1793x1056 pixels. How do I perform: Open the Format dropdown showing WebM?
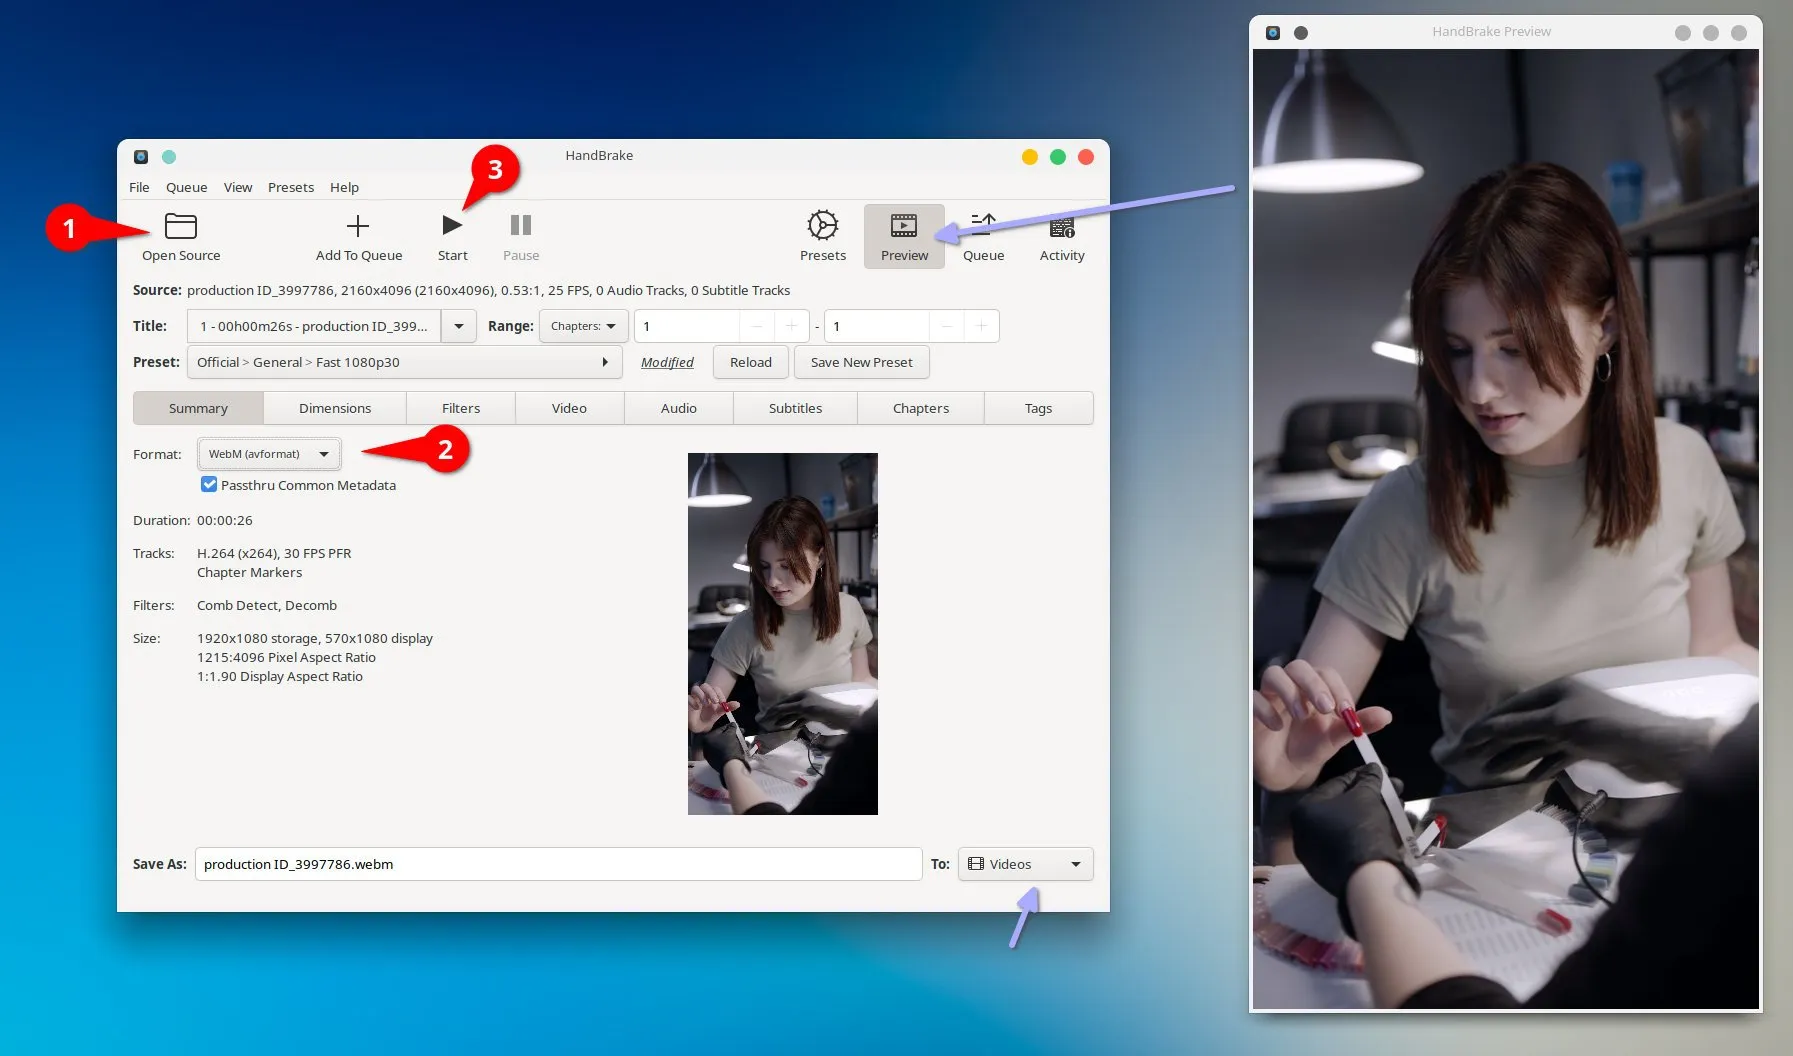coord(268,453)
